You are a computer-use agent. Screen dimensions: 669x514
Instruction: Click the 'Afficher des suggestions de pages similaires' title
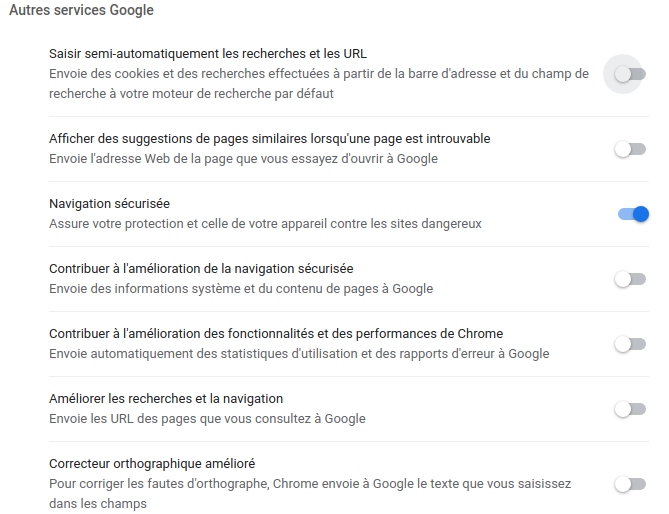coord(269,138)
